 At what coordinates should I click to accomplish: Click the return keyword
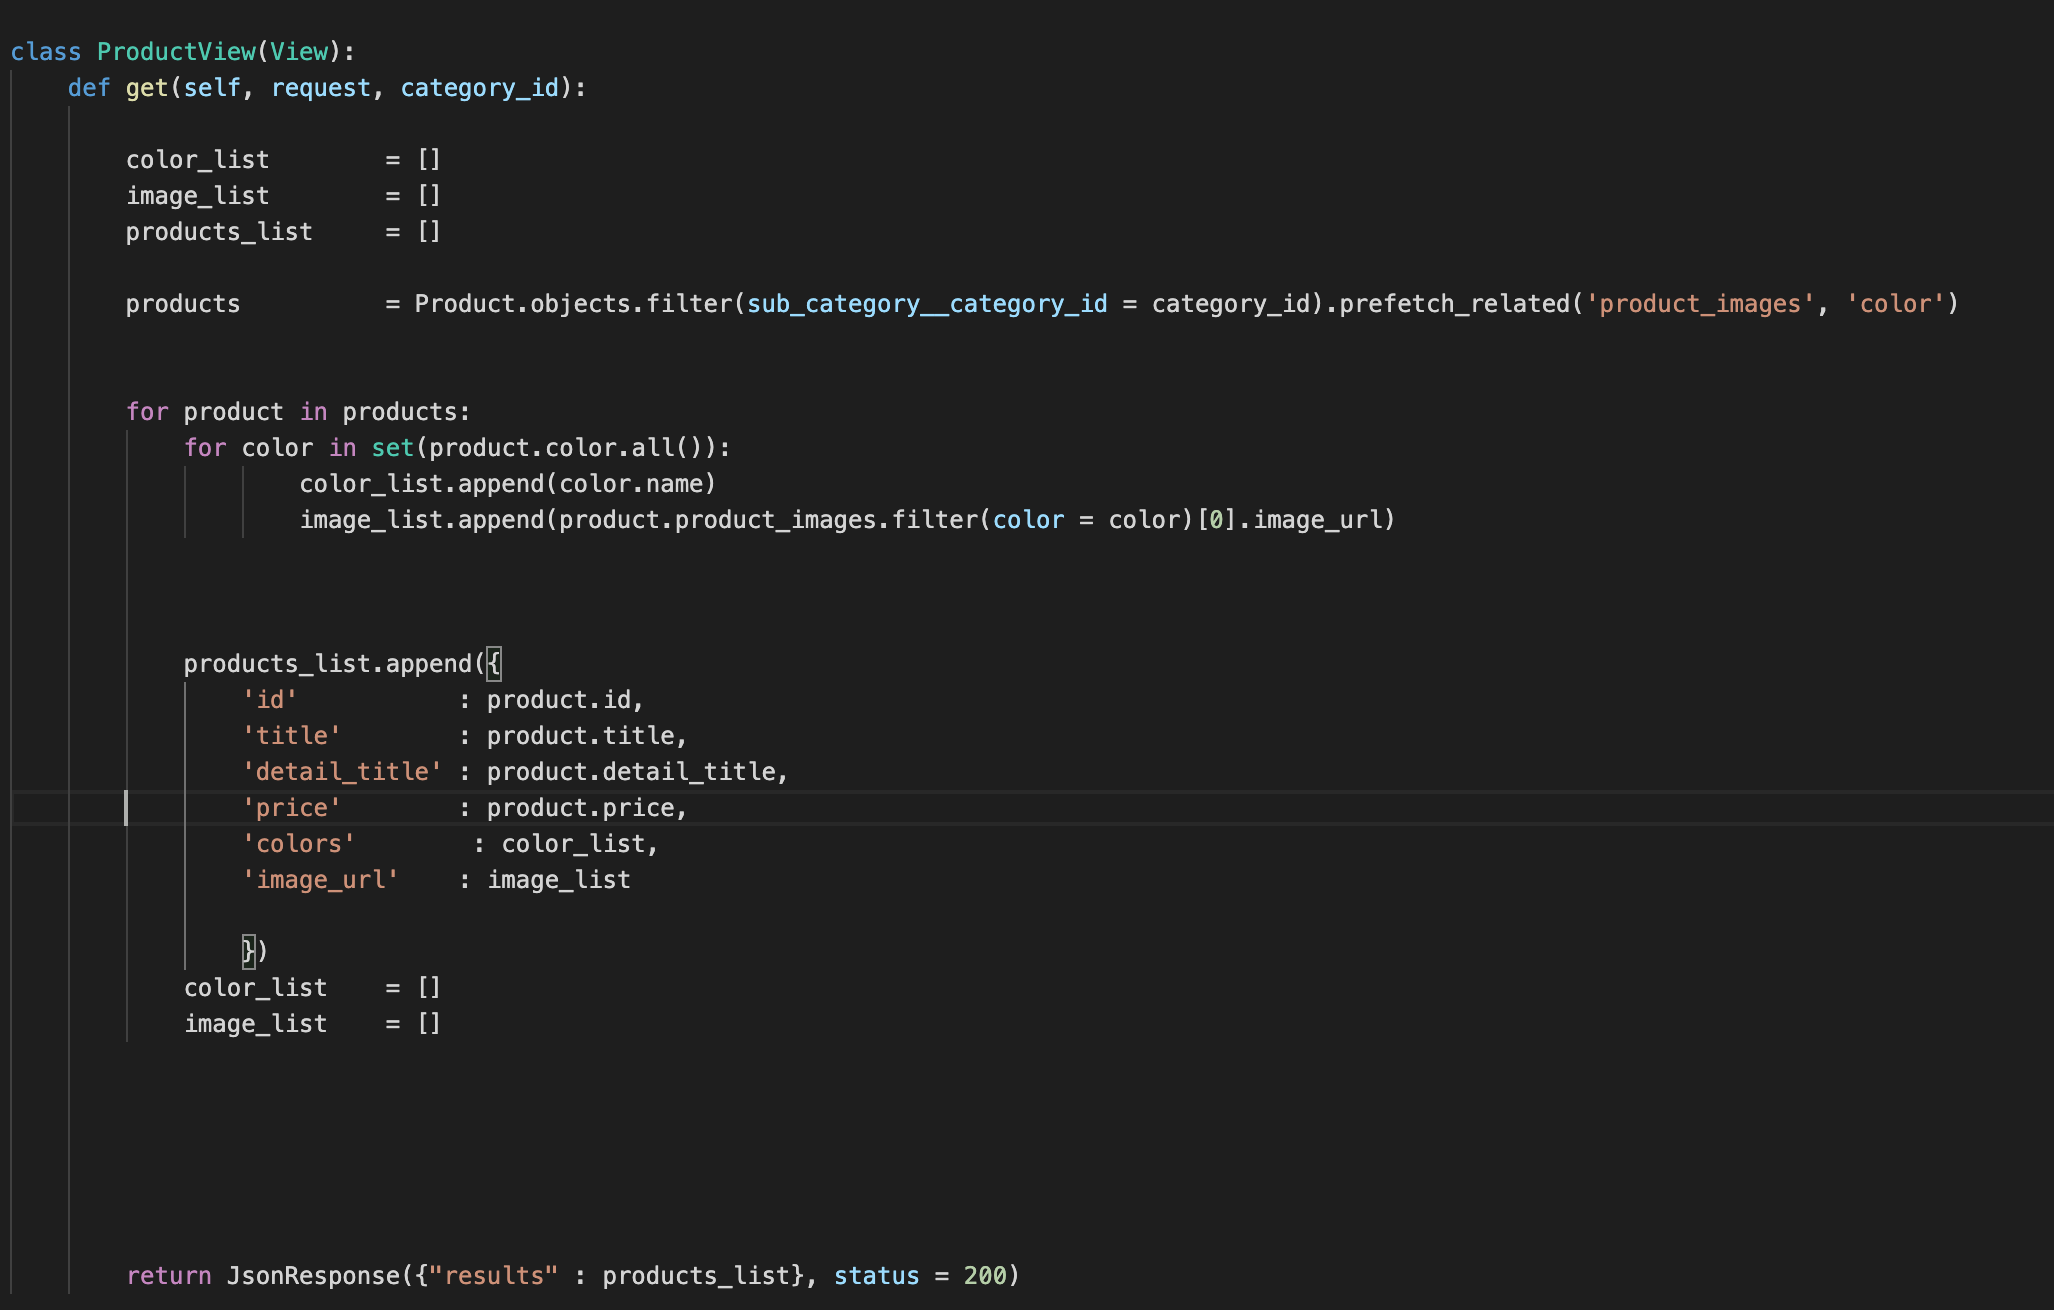click(x=168, y=1276)
